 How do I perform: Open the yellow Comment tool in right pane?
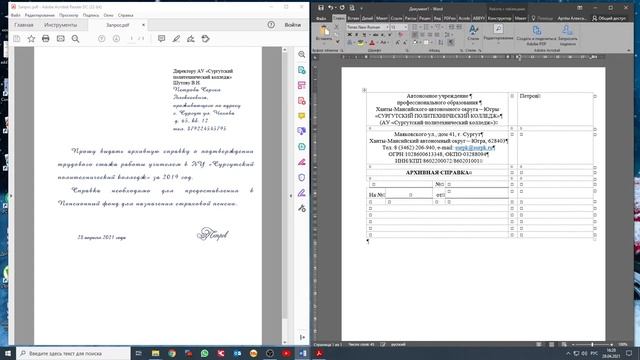click(302, 116)
